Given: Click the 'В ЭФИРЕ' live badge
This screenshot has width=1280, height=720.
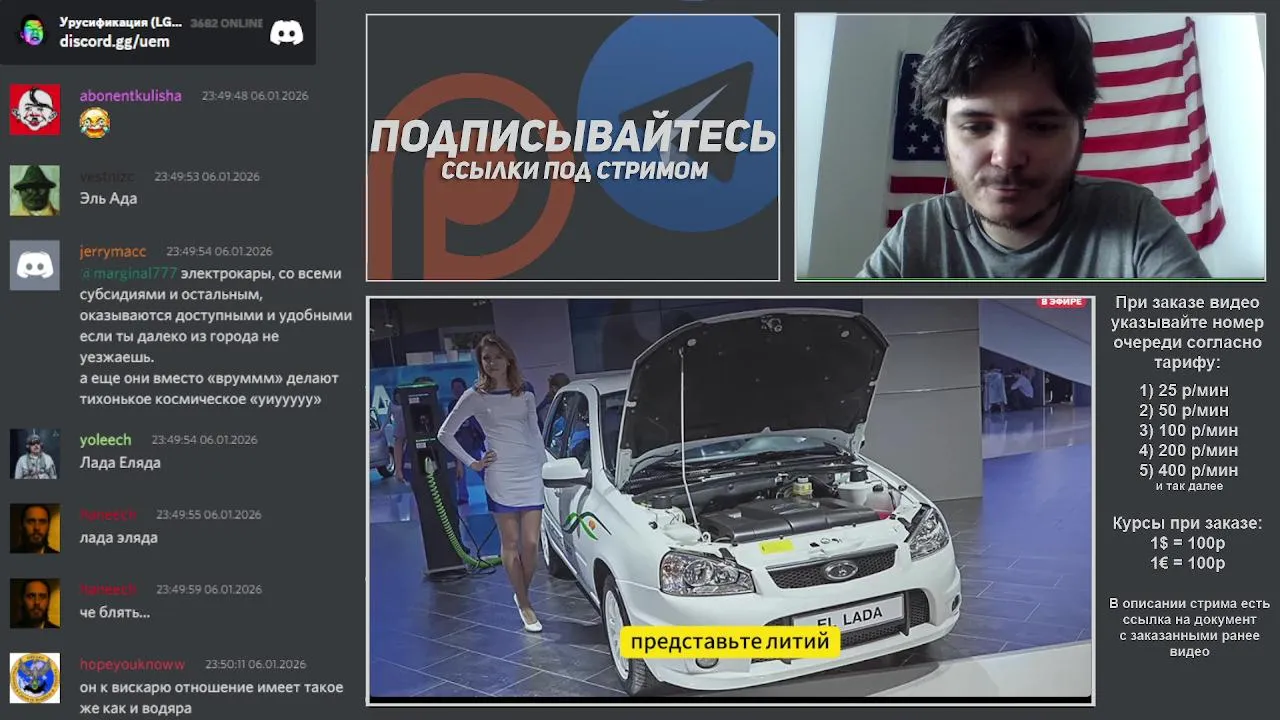Looking at the screenshot, I should click(x=1062, y=302).
